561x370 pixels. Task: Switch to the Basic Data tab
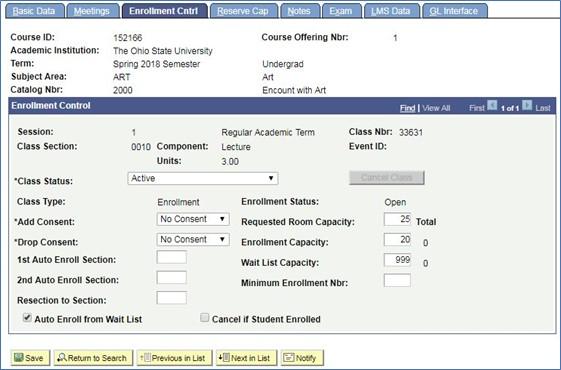tap(35, 11)
